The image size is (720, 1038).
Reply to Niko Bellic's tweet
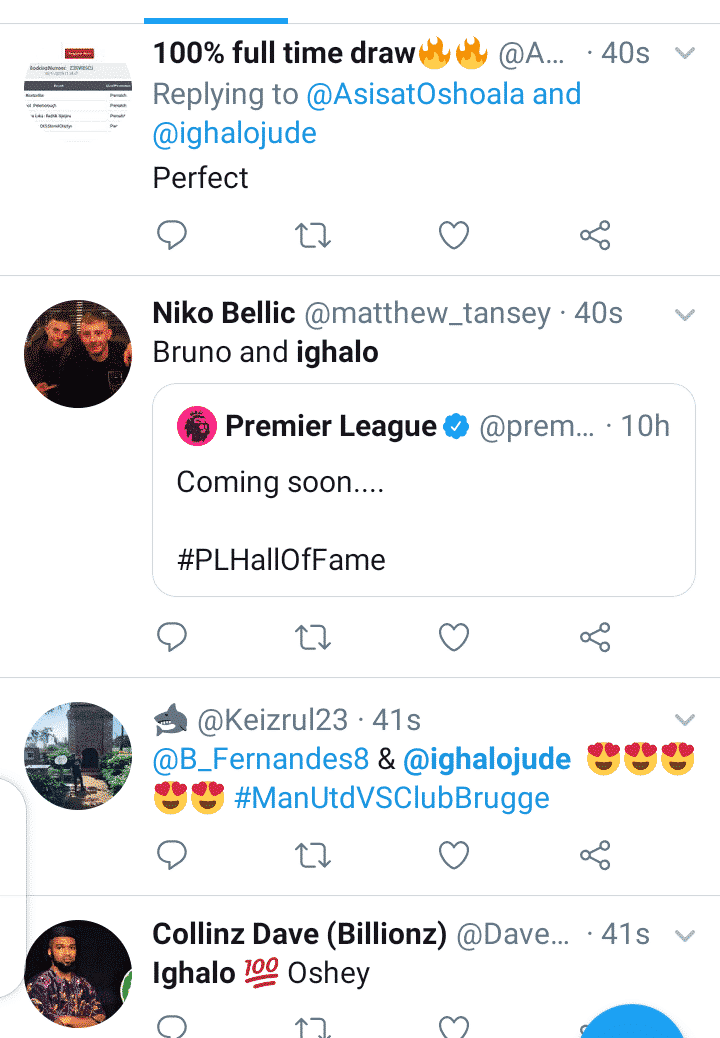173,636
